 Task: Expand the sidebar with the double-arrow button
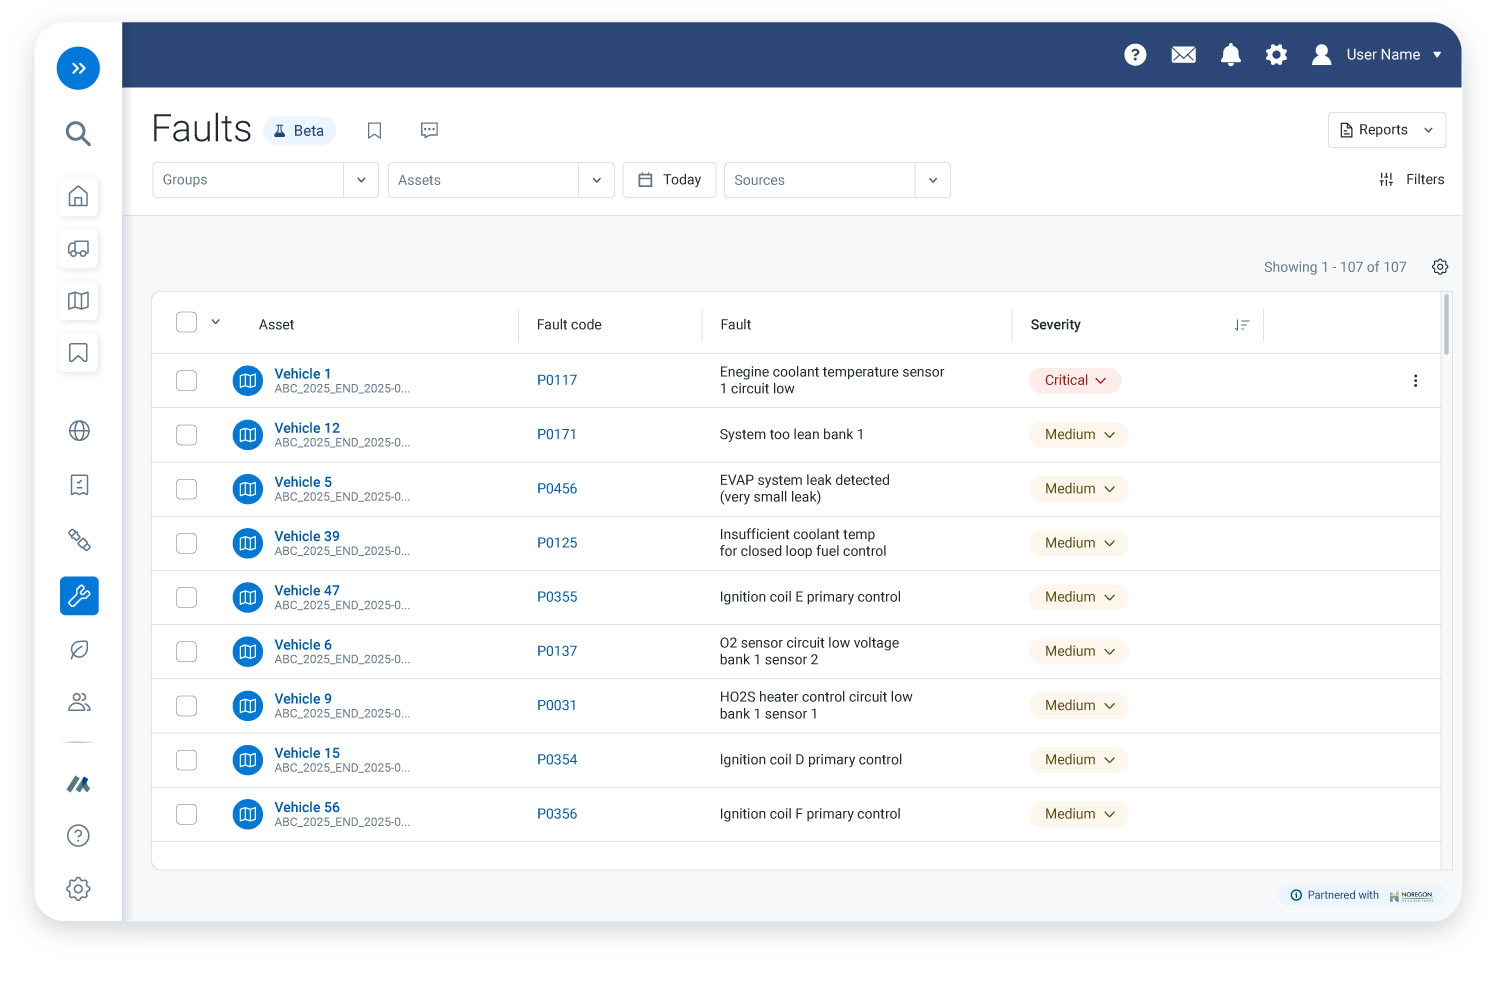pos(78,68)
